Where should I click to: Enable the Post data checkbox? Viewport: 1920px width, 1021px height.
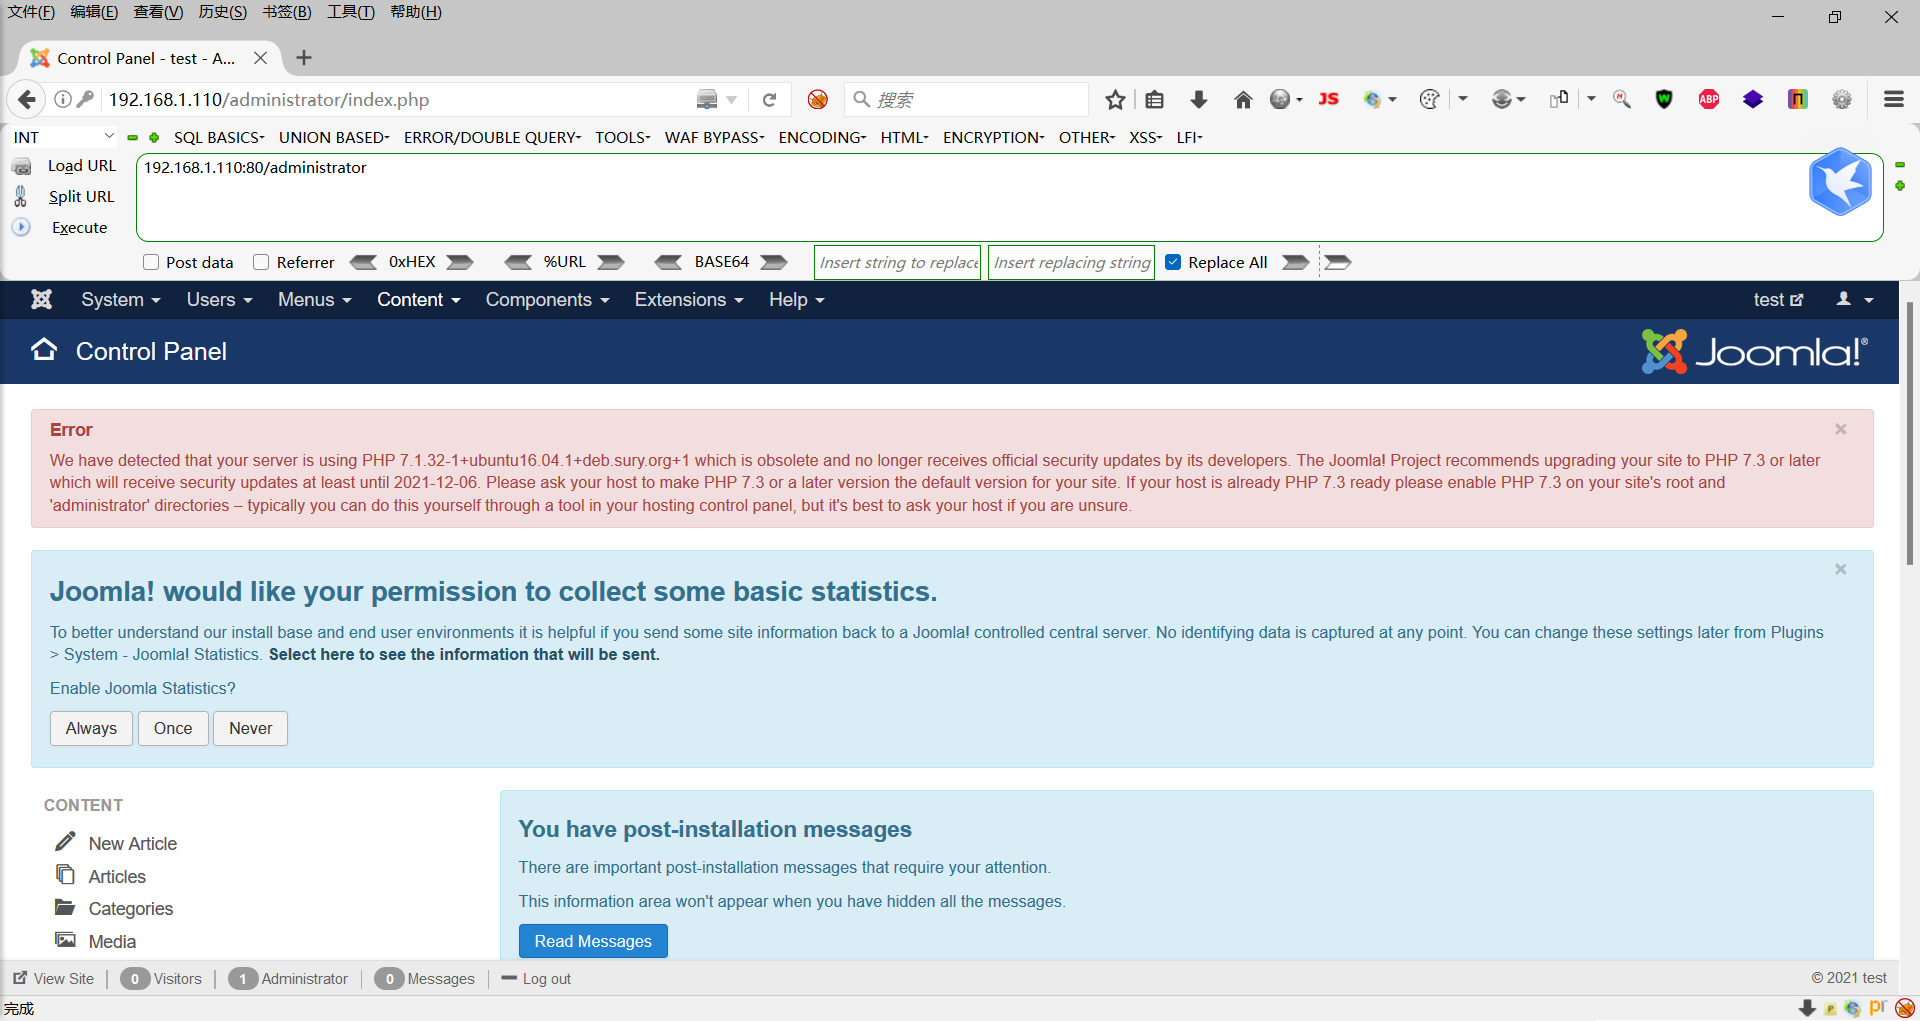coord(151,262)
